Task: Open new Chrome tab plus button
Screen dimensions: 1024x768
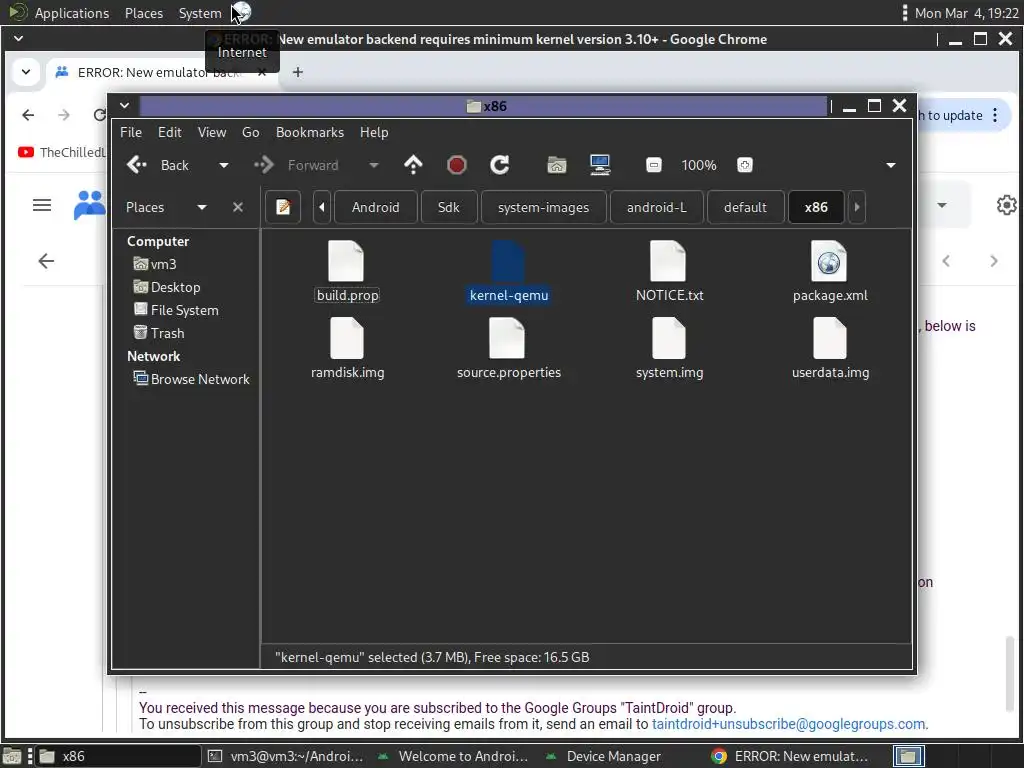Action: [298, 72]
